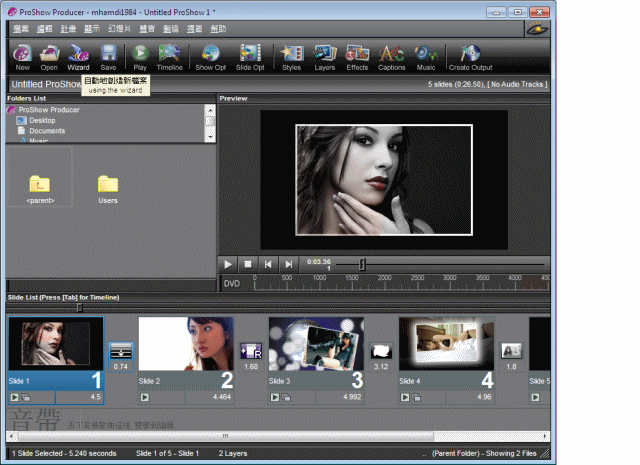Select the Slide 2 thumbnail
Screen dimensions: 640x465
[x=186, y=344]
